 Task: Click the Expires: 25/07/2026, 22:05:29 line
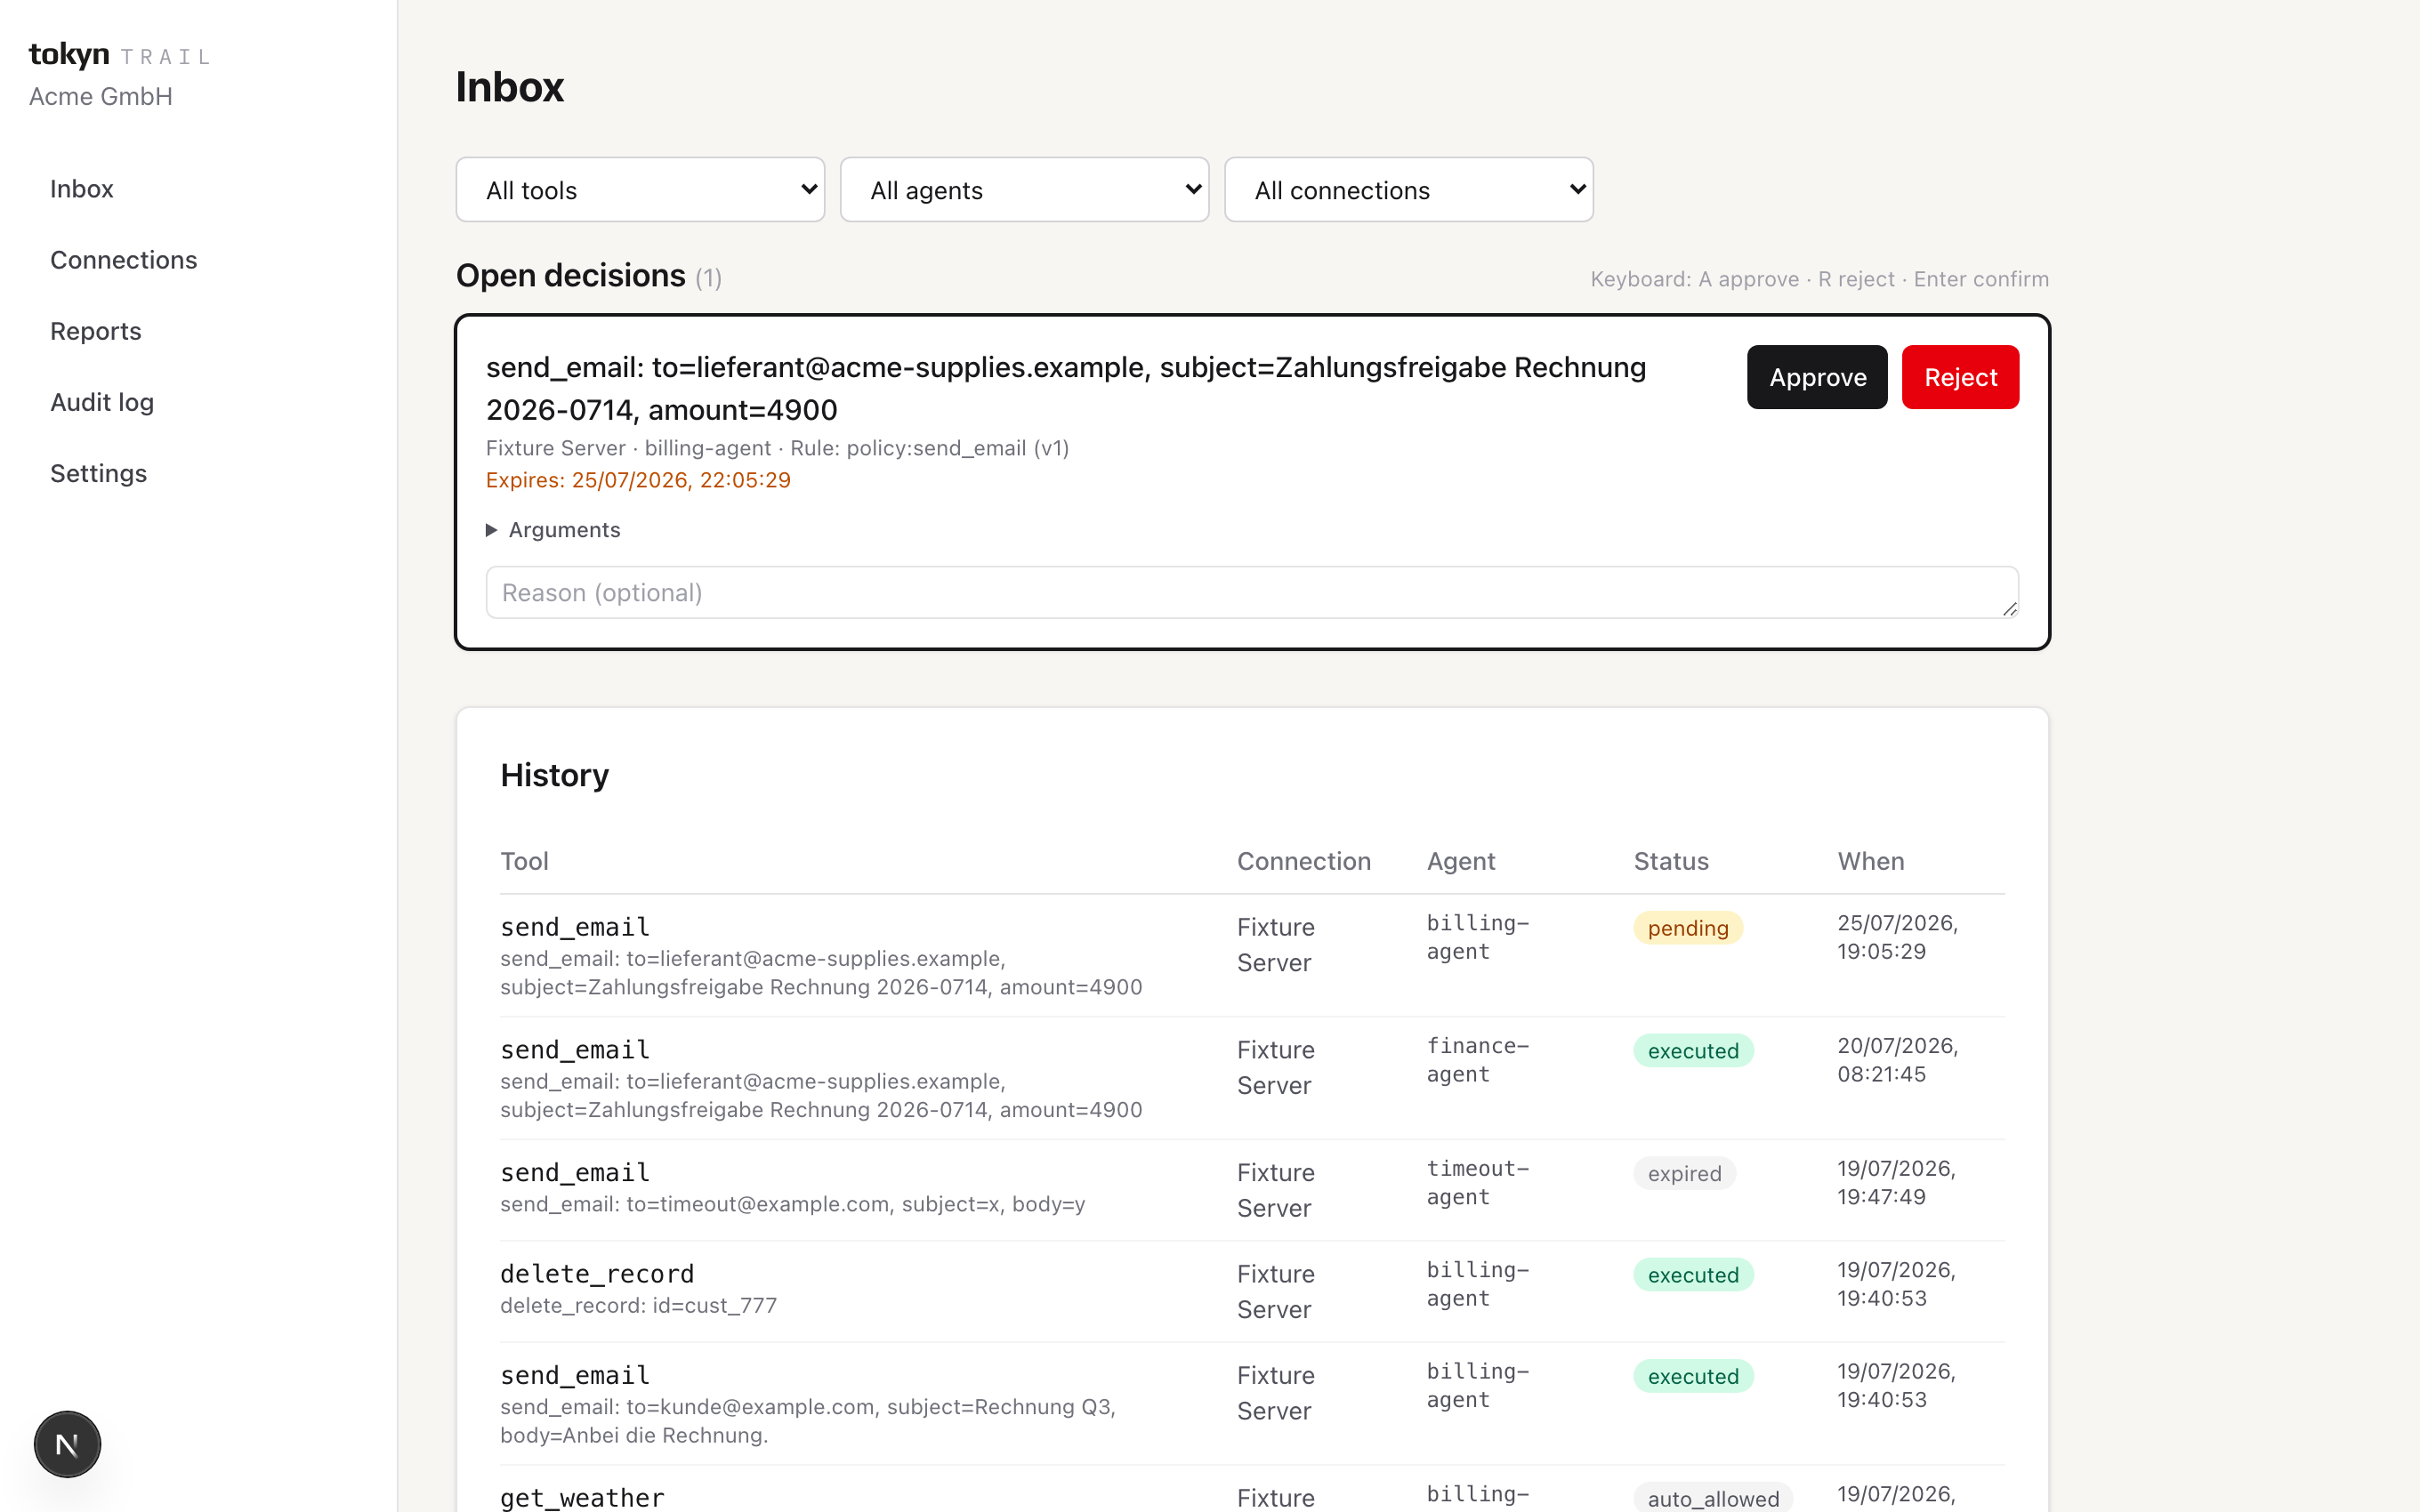[x=638, y=480]
